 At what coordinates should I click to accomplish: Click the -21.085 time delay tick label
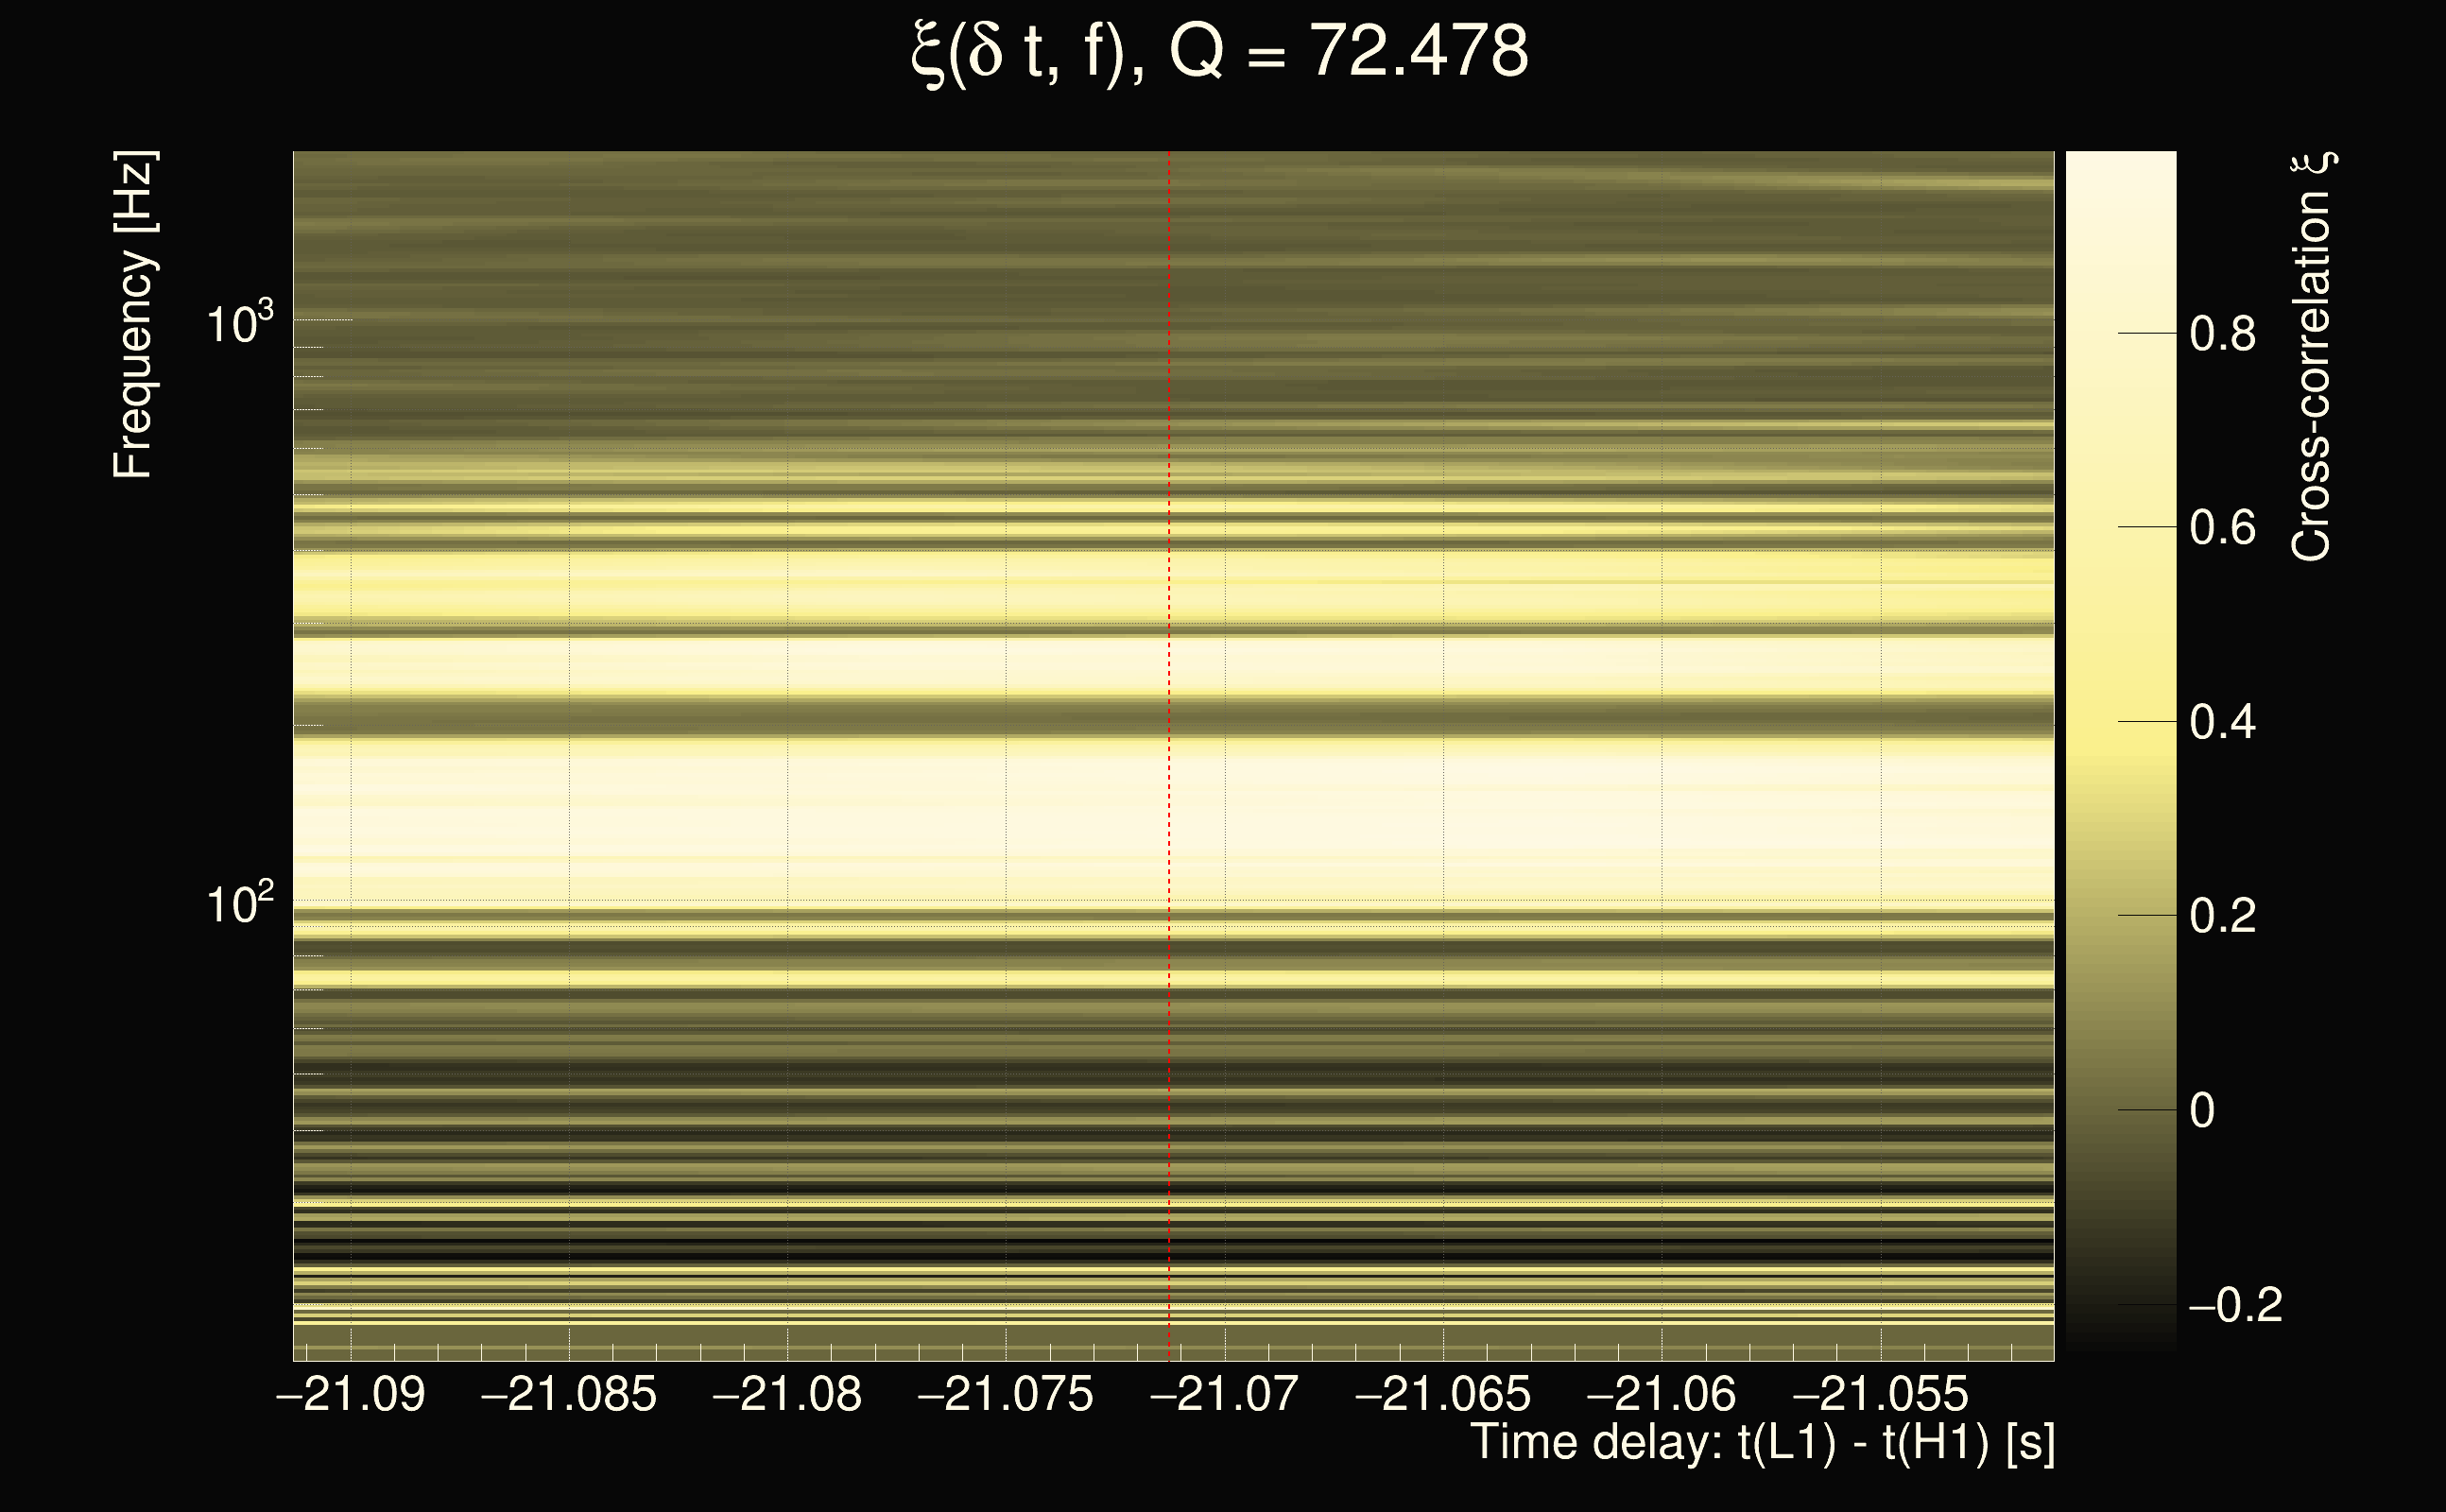(569, 1394)
